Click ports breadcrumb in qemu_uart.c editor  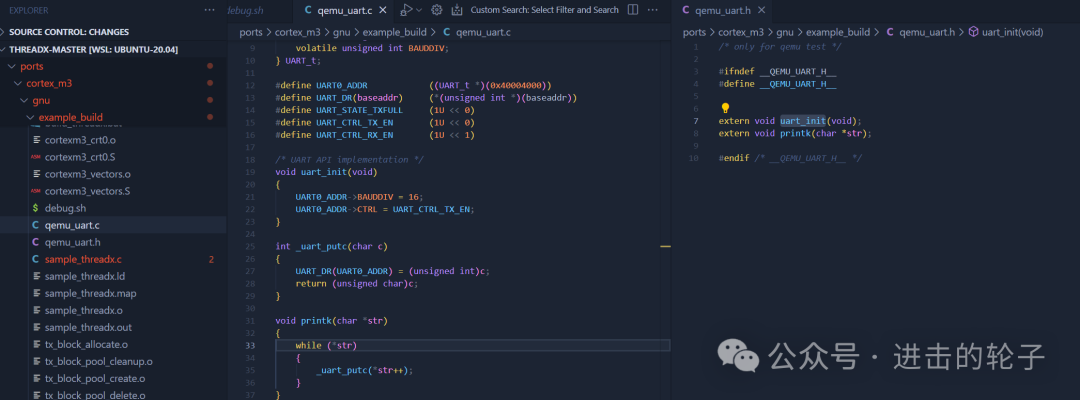[x=251, y=32]
